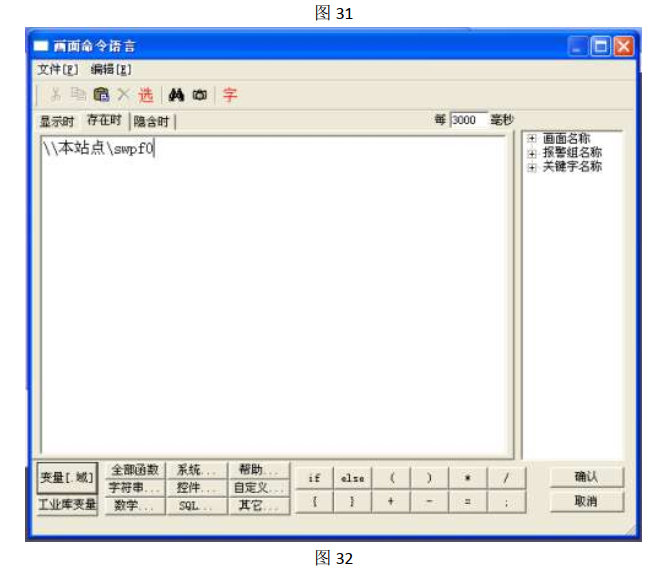Image resolution: width=664 pixels, height=573 pixels.
Task: Expand the 关键字名称 tree node
Action: [x=532, y=167]
